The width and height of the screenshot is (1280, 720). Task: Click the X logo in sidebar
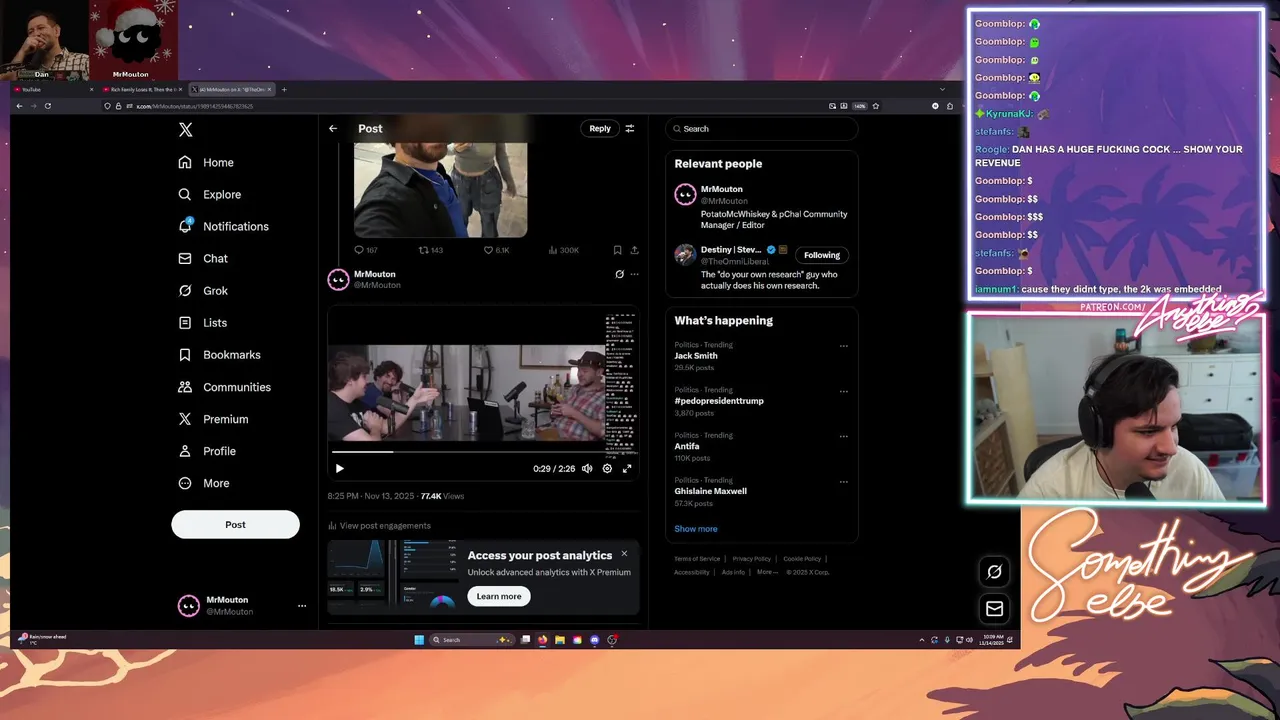coord(185,130)
